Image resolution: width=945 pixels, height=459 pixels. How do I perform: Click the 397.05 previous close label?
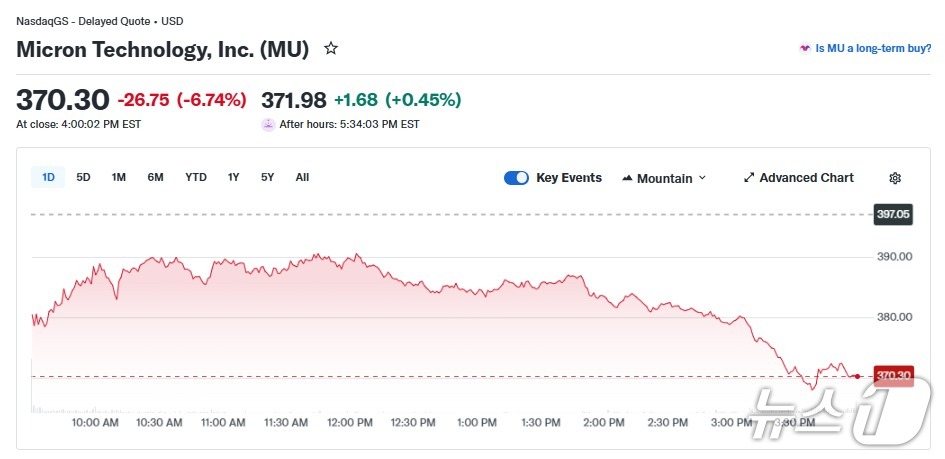[x=892, y=214]
